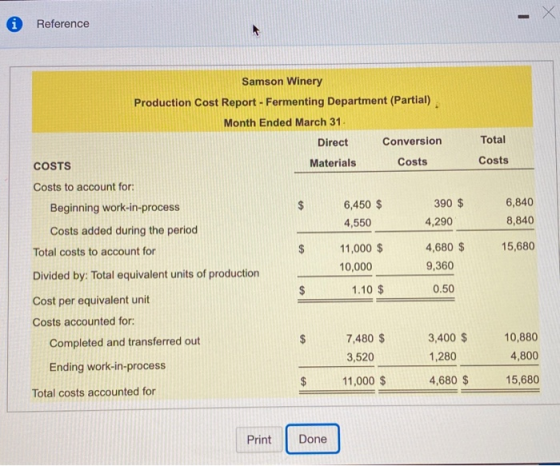Click the 8,840 total costs value

tap(520, 220)
